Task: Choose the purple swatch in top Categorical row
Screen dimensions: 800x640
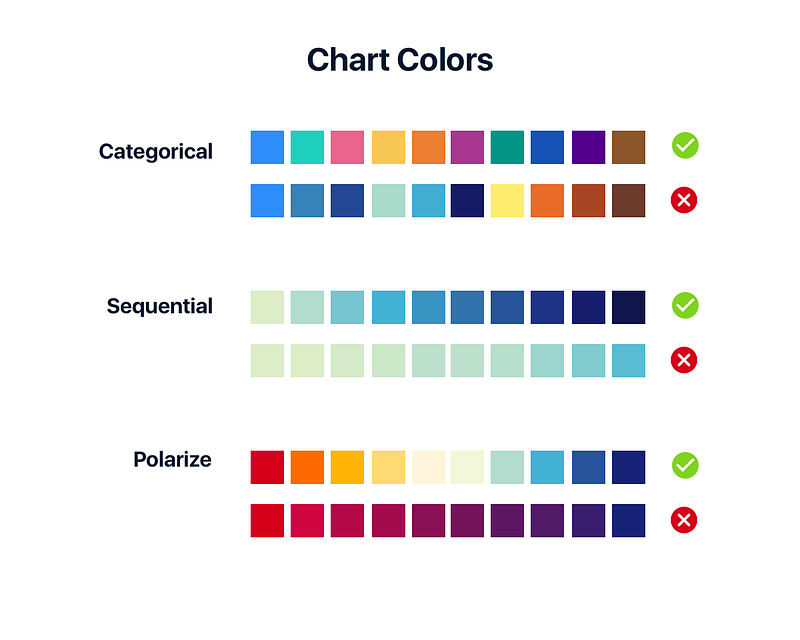Action: [x=588, y=147]
